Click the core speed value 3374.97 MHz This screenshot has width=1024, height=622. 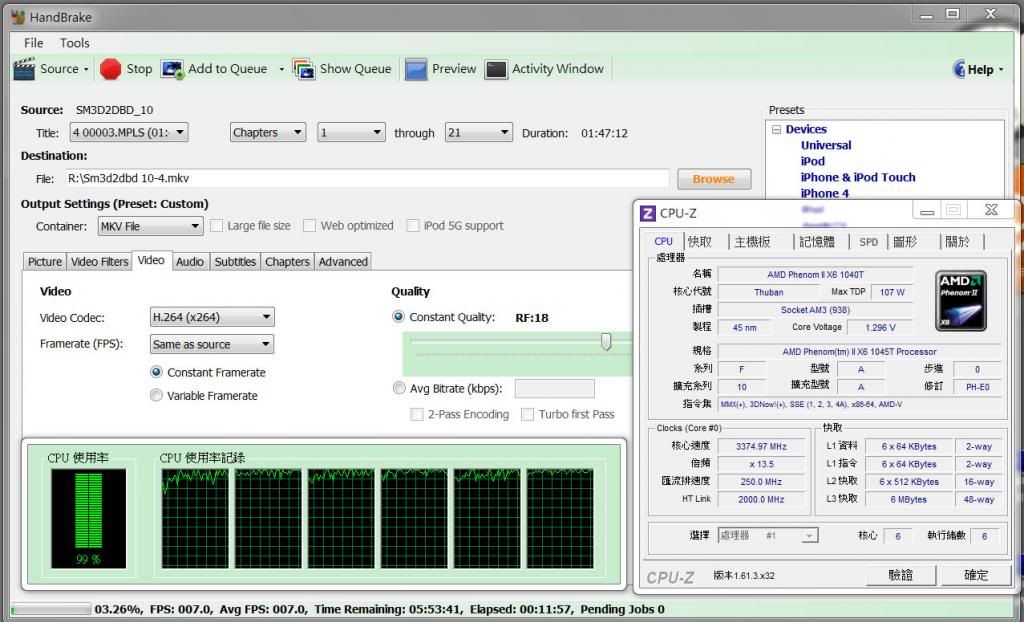[x=761, y=446]
